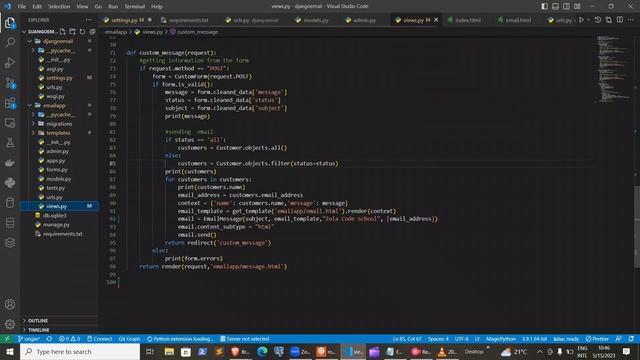The width and height of the screenshot is (640, 360).
Task: Close the views.py tab
Action: pyautogui.click(x=436, y=20)
